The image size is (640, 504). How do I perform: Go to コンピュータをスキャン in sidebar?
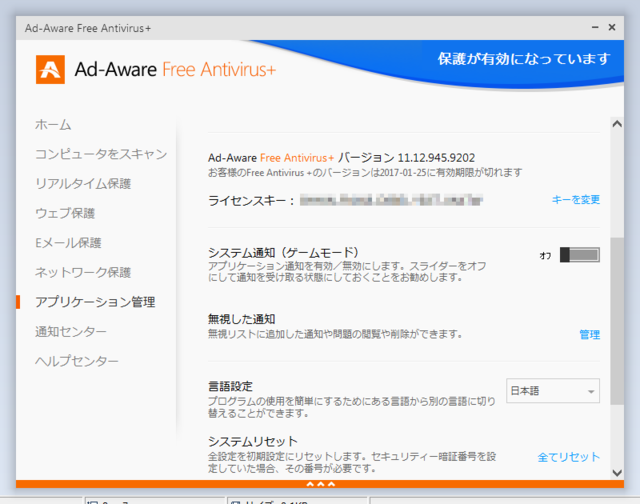[101, 154]
